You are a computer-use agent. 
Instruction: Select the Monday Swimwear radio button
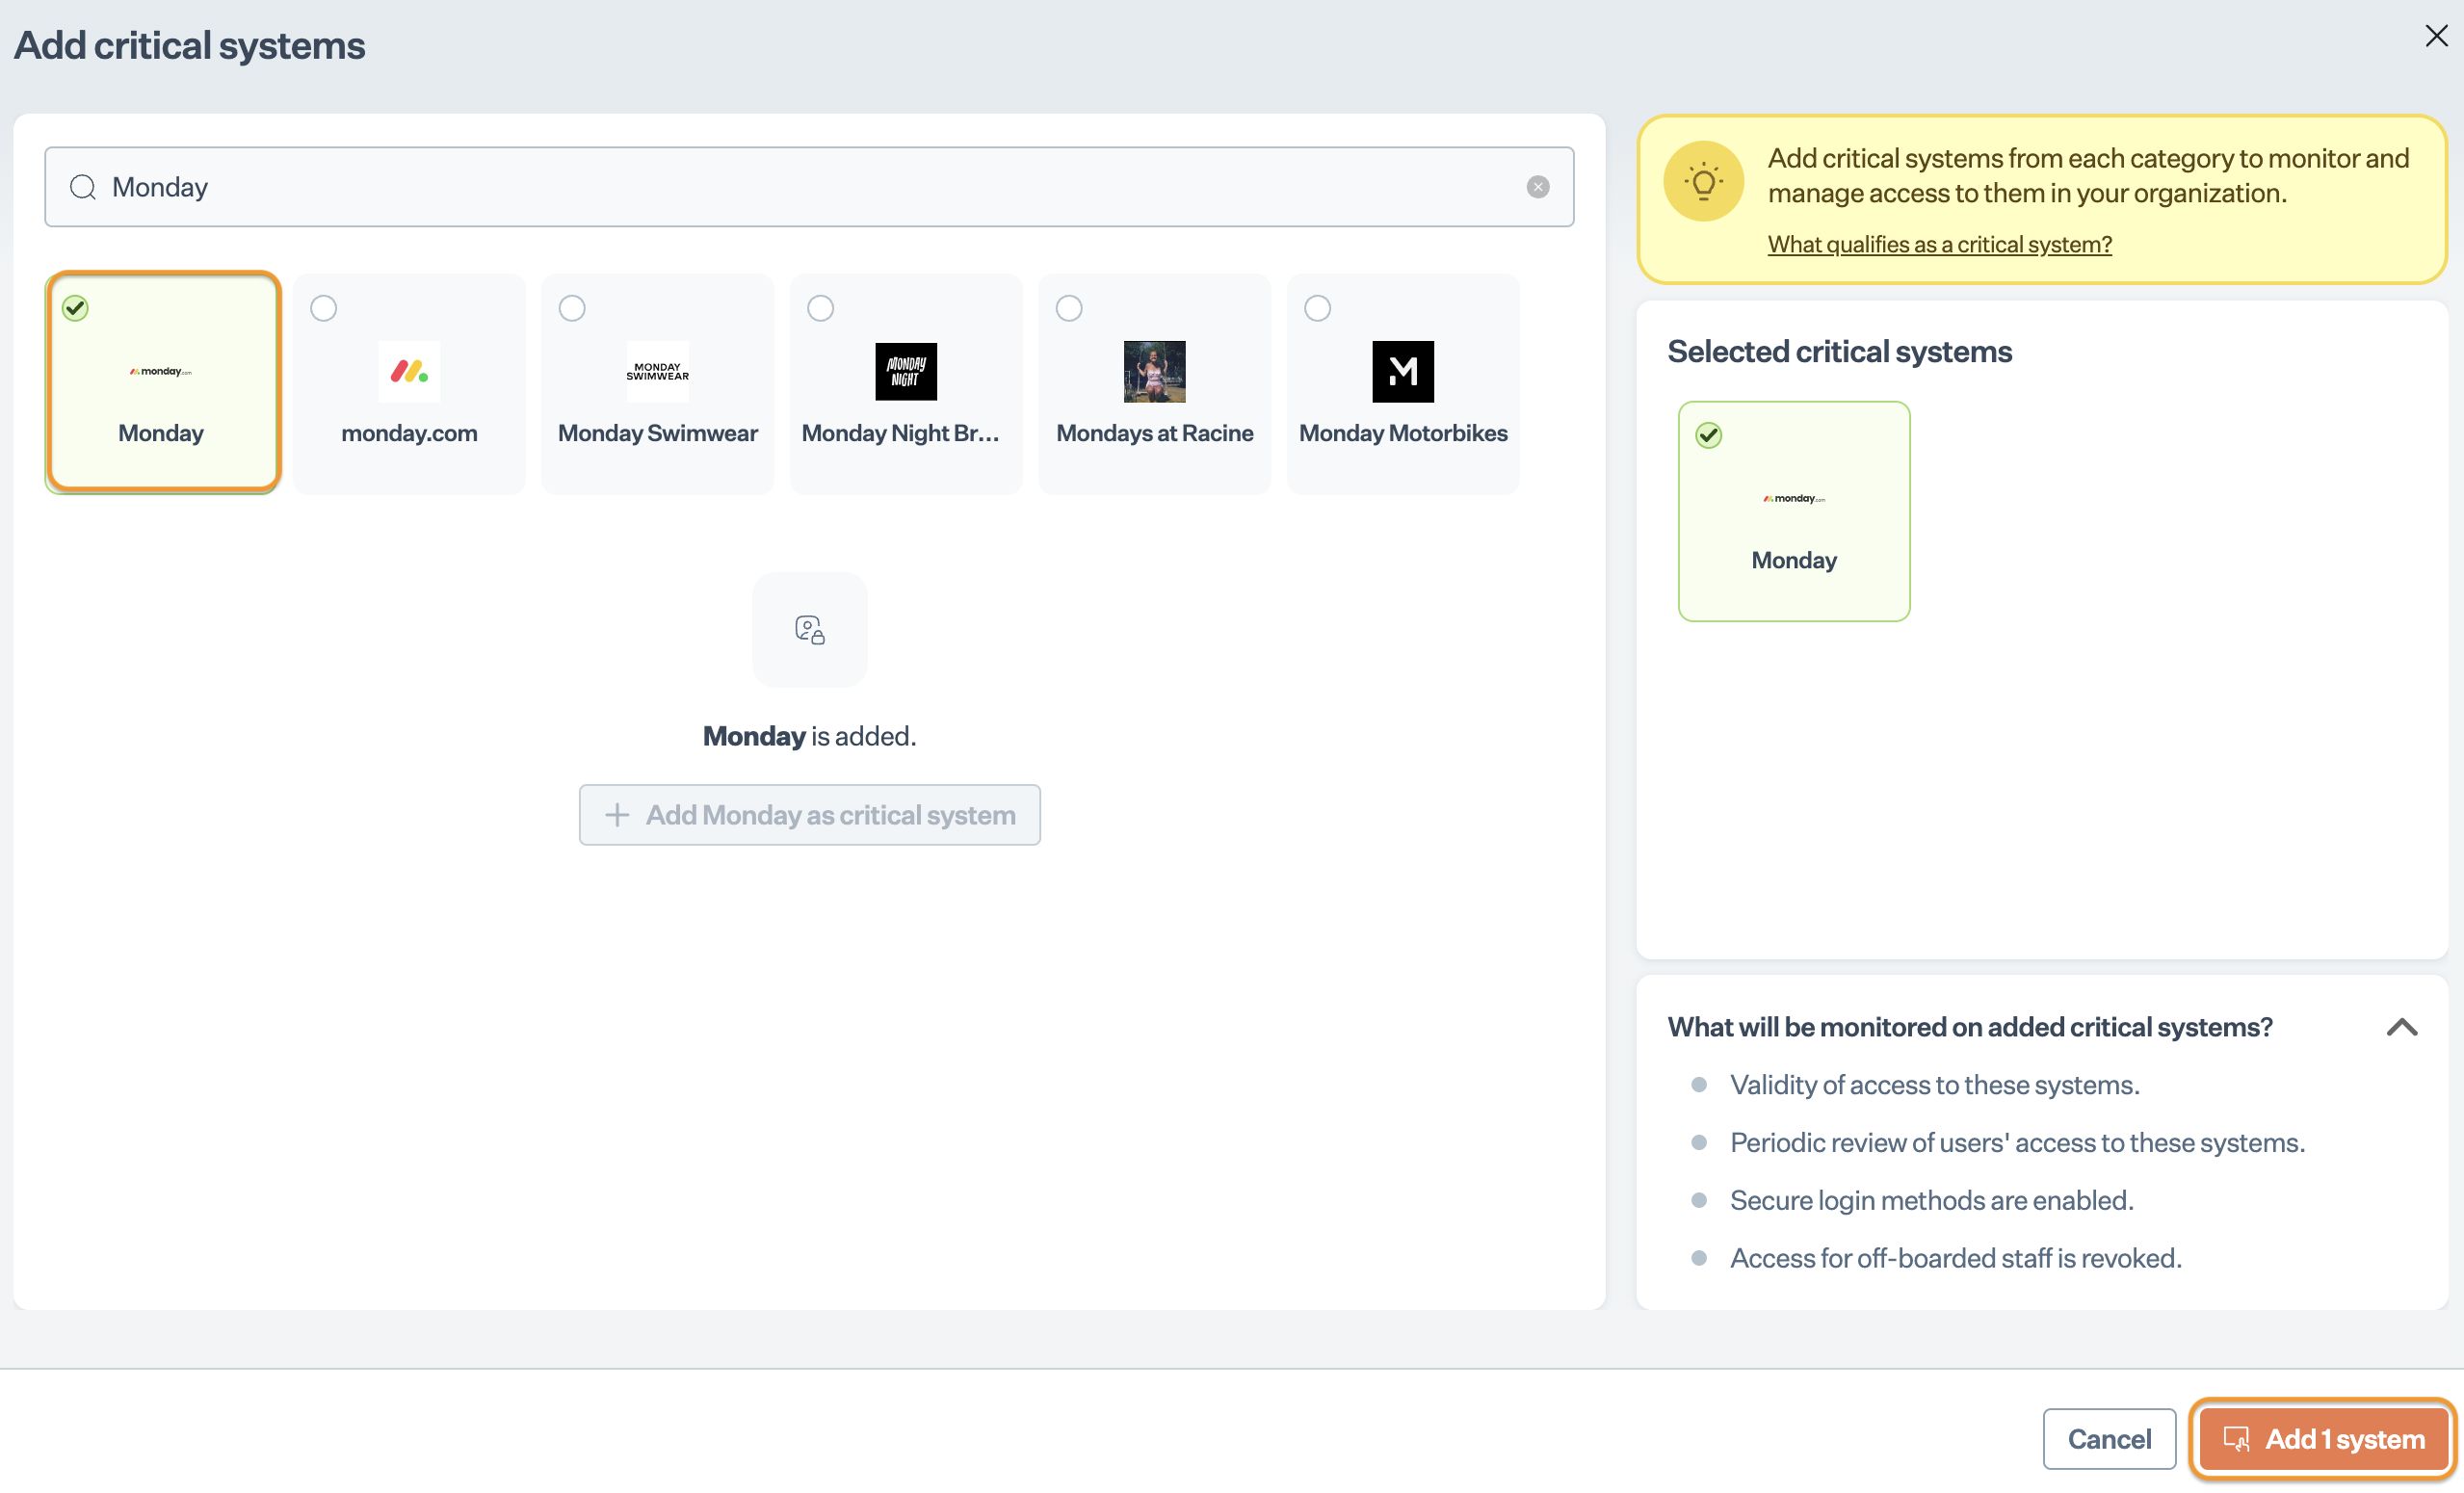pyautogui.click(x=572, y=308)
